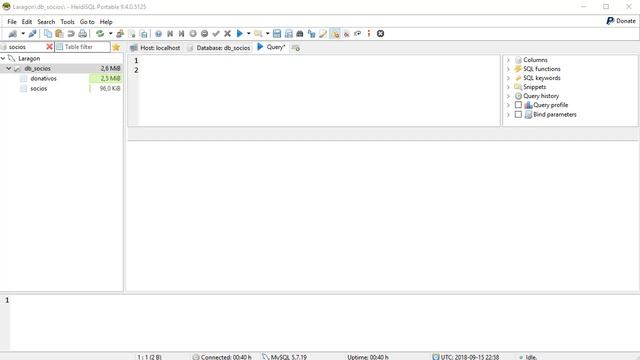Open the user manager icon
The width and height of the screenshot is (640, 360).
pyautogui.click(x=120, y=34)
